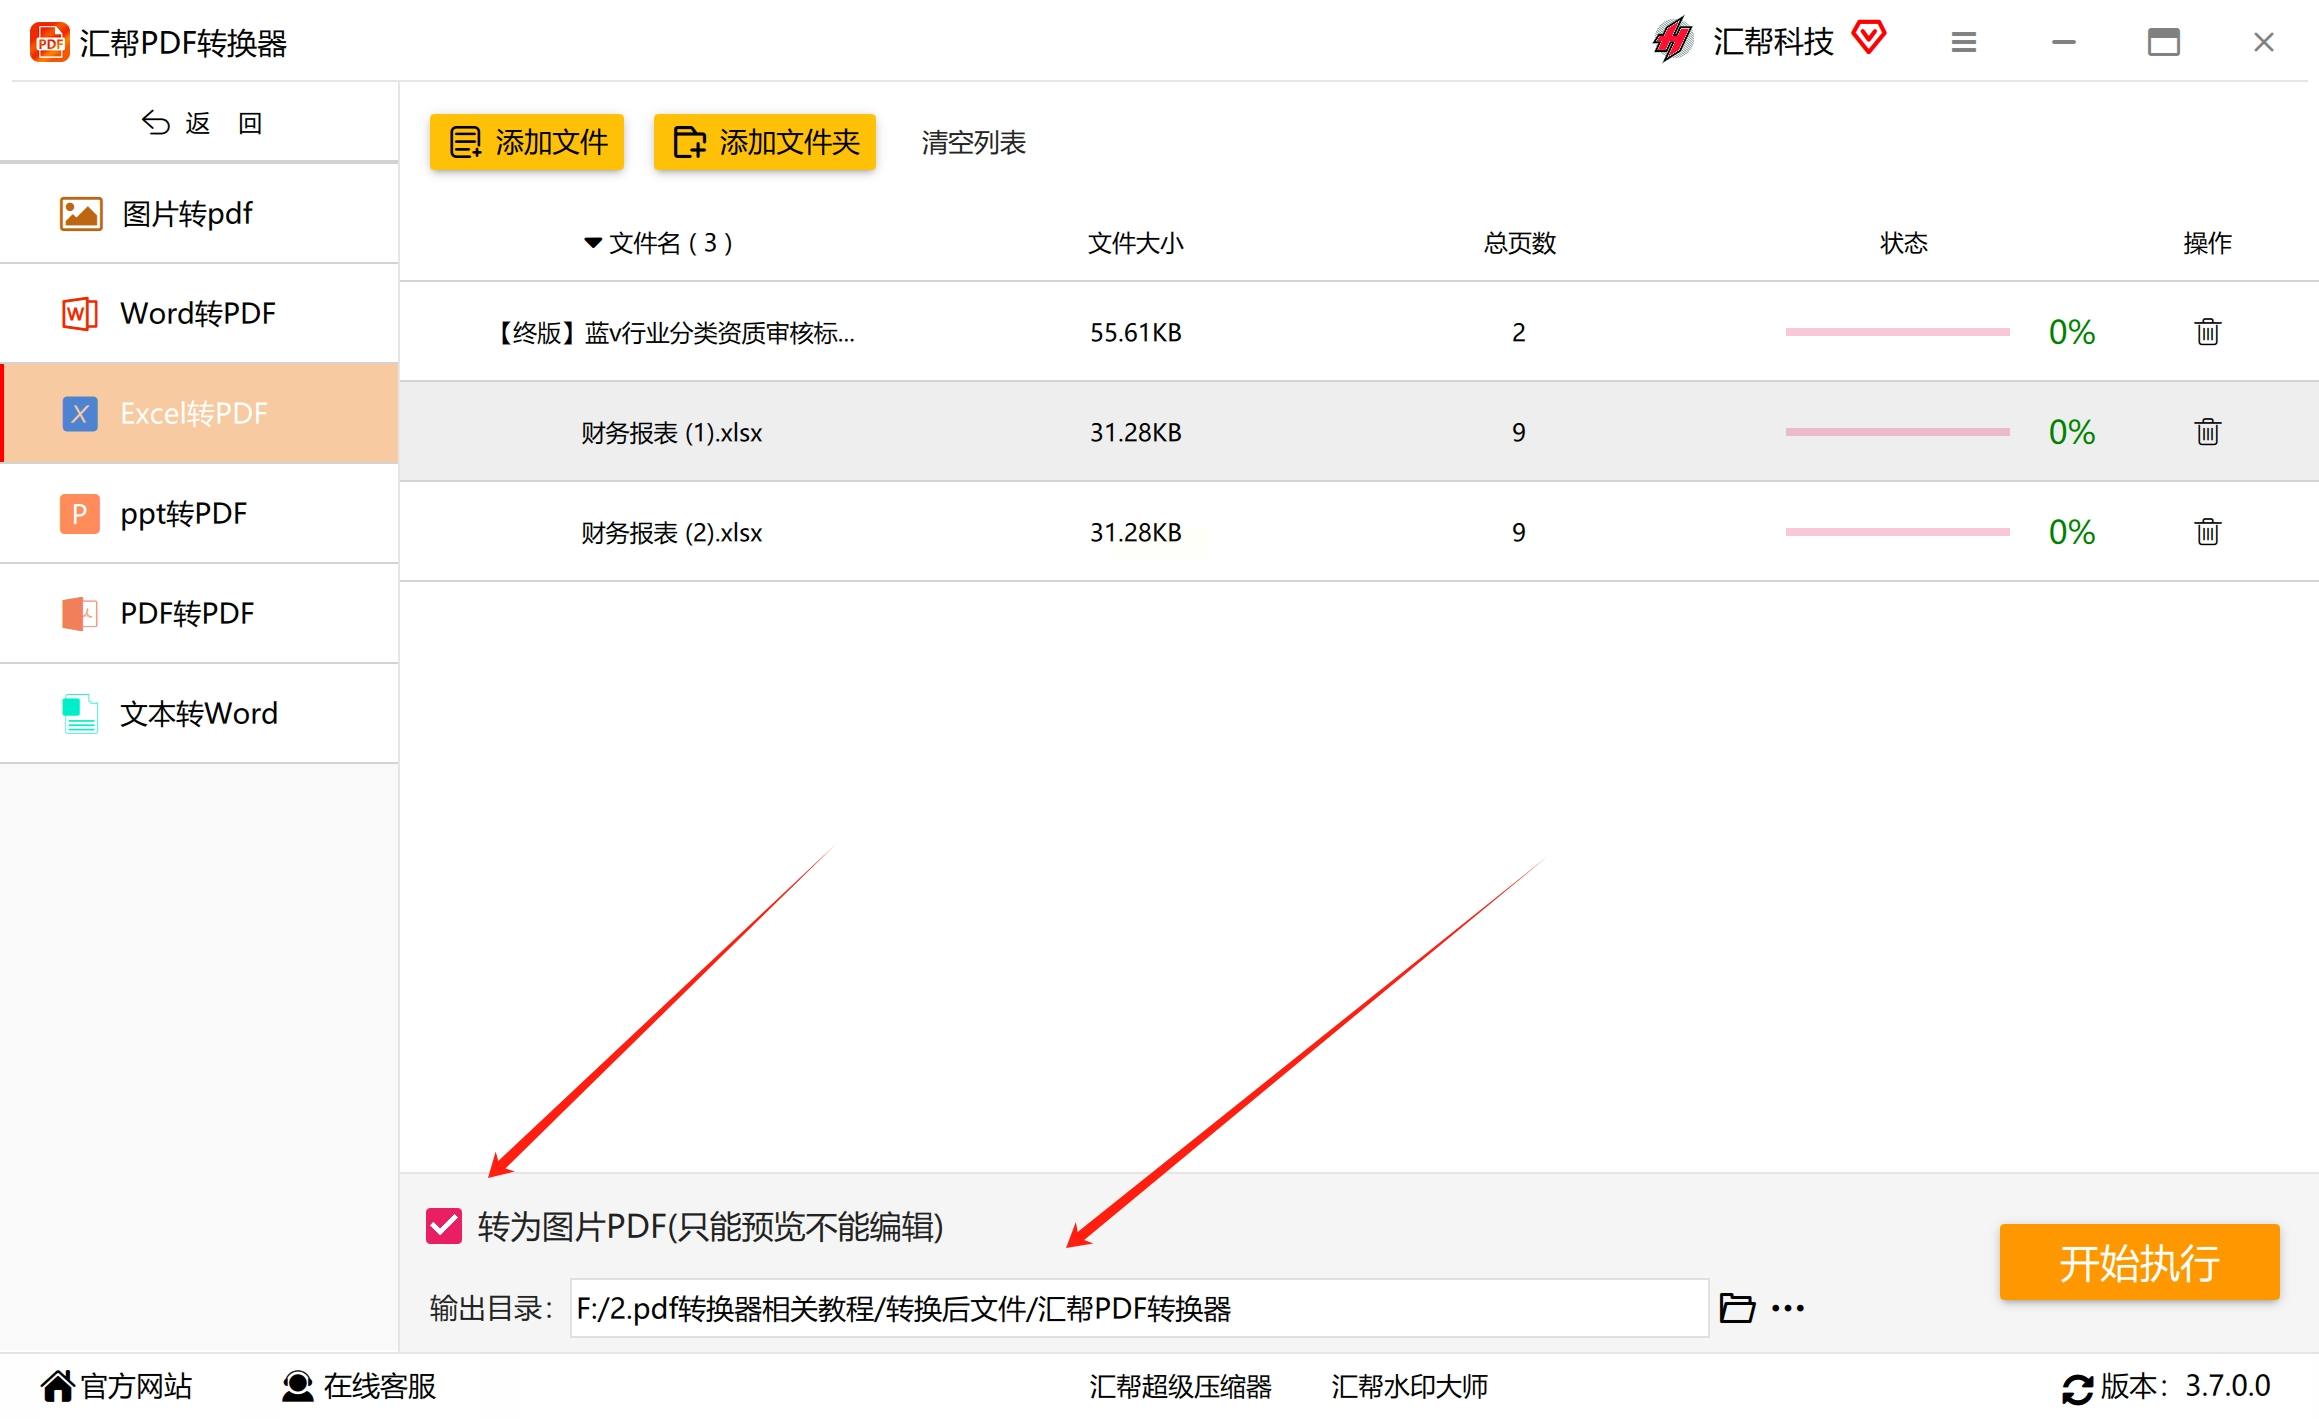Collapse the 文件名 (3) sort arrow
This screenshot has height=1419, width=2319.
(592, 243)
